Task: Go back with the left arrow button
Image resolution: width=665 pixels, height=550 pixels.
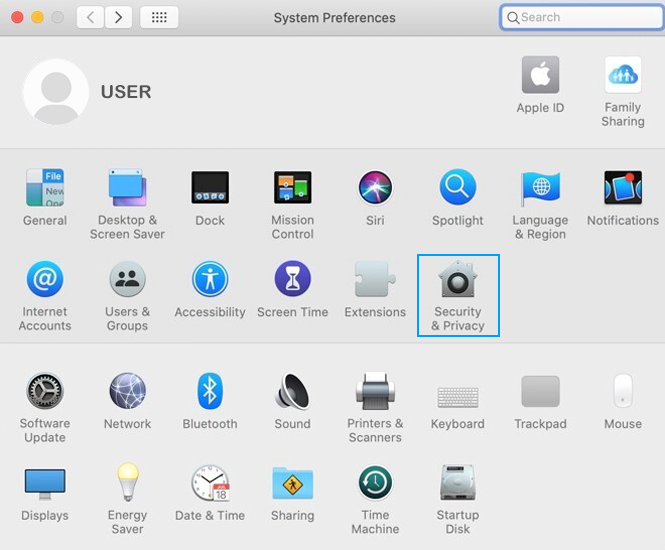Action: (x=90, y=17)
